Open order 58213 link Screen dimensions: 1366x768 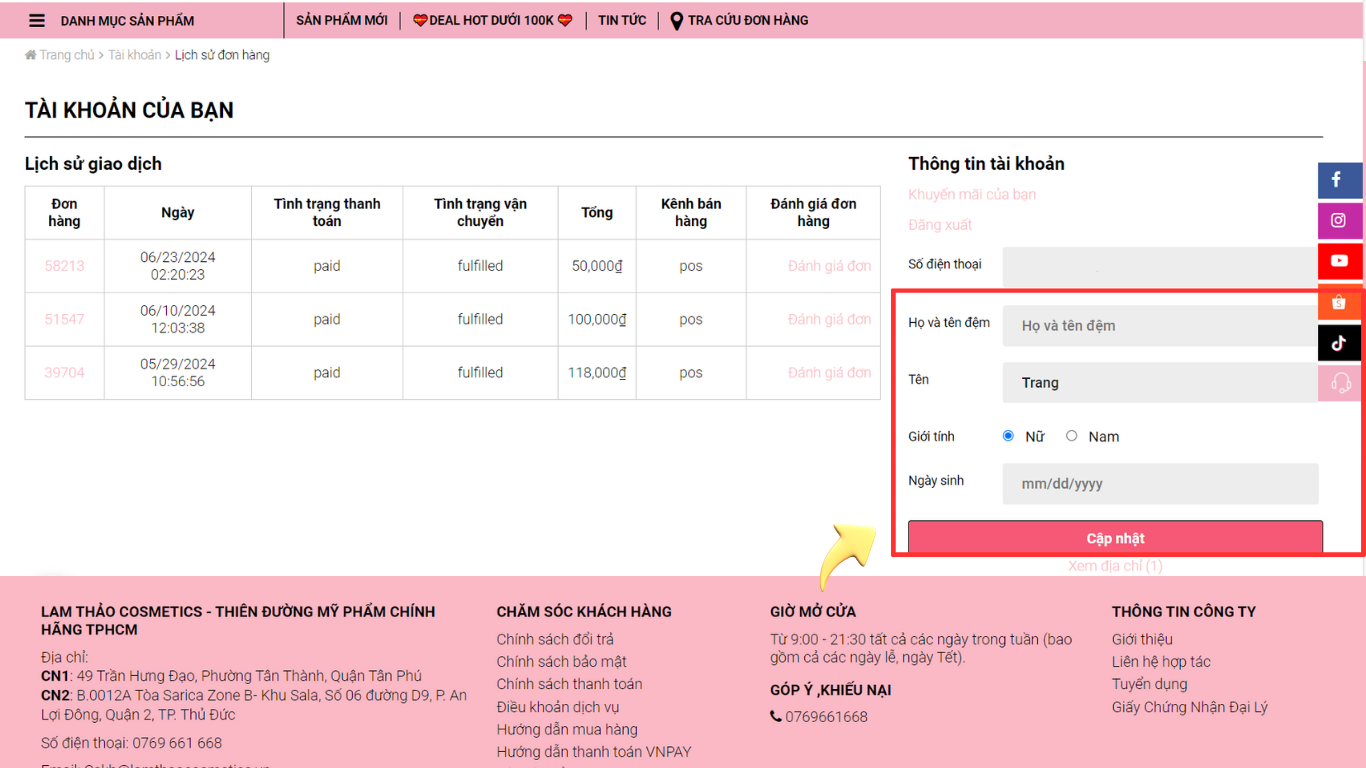click(64, 266)
